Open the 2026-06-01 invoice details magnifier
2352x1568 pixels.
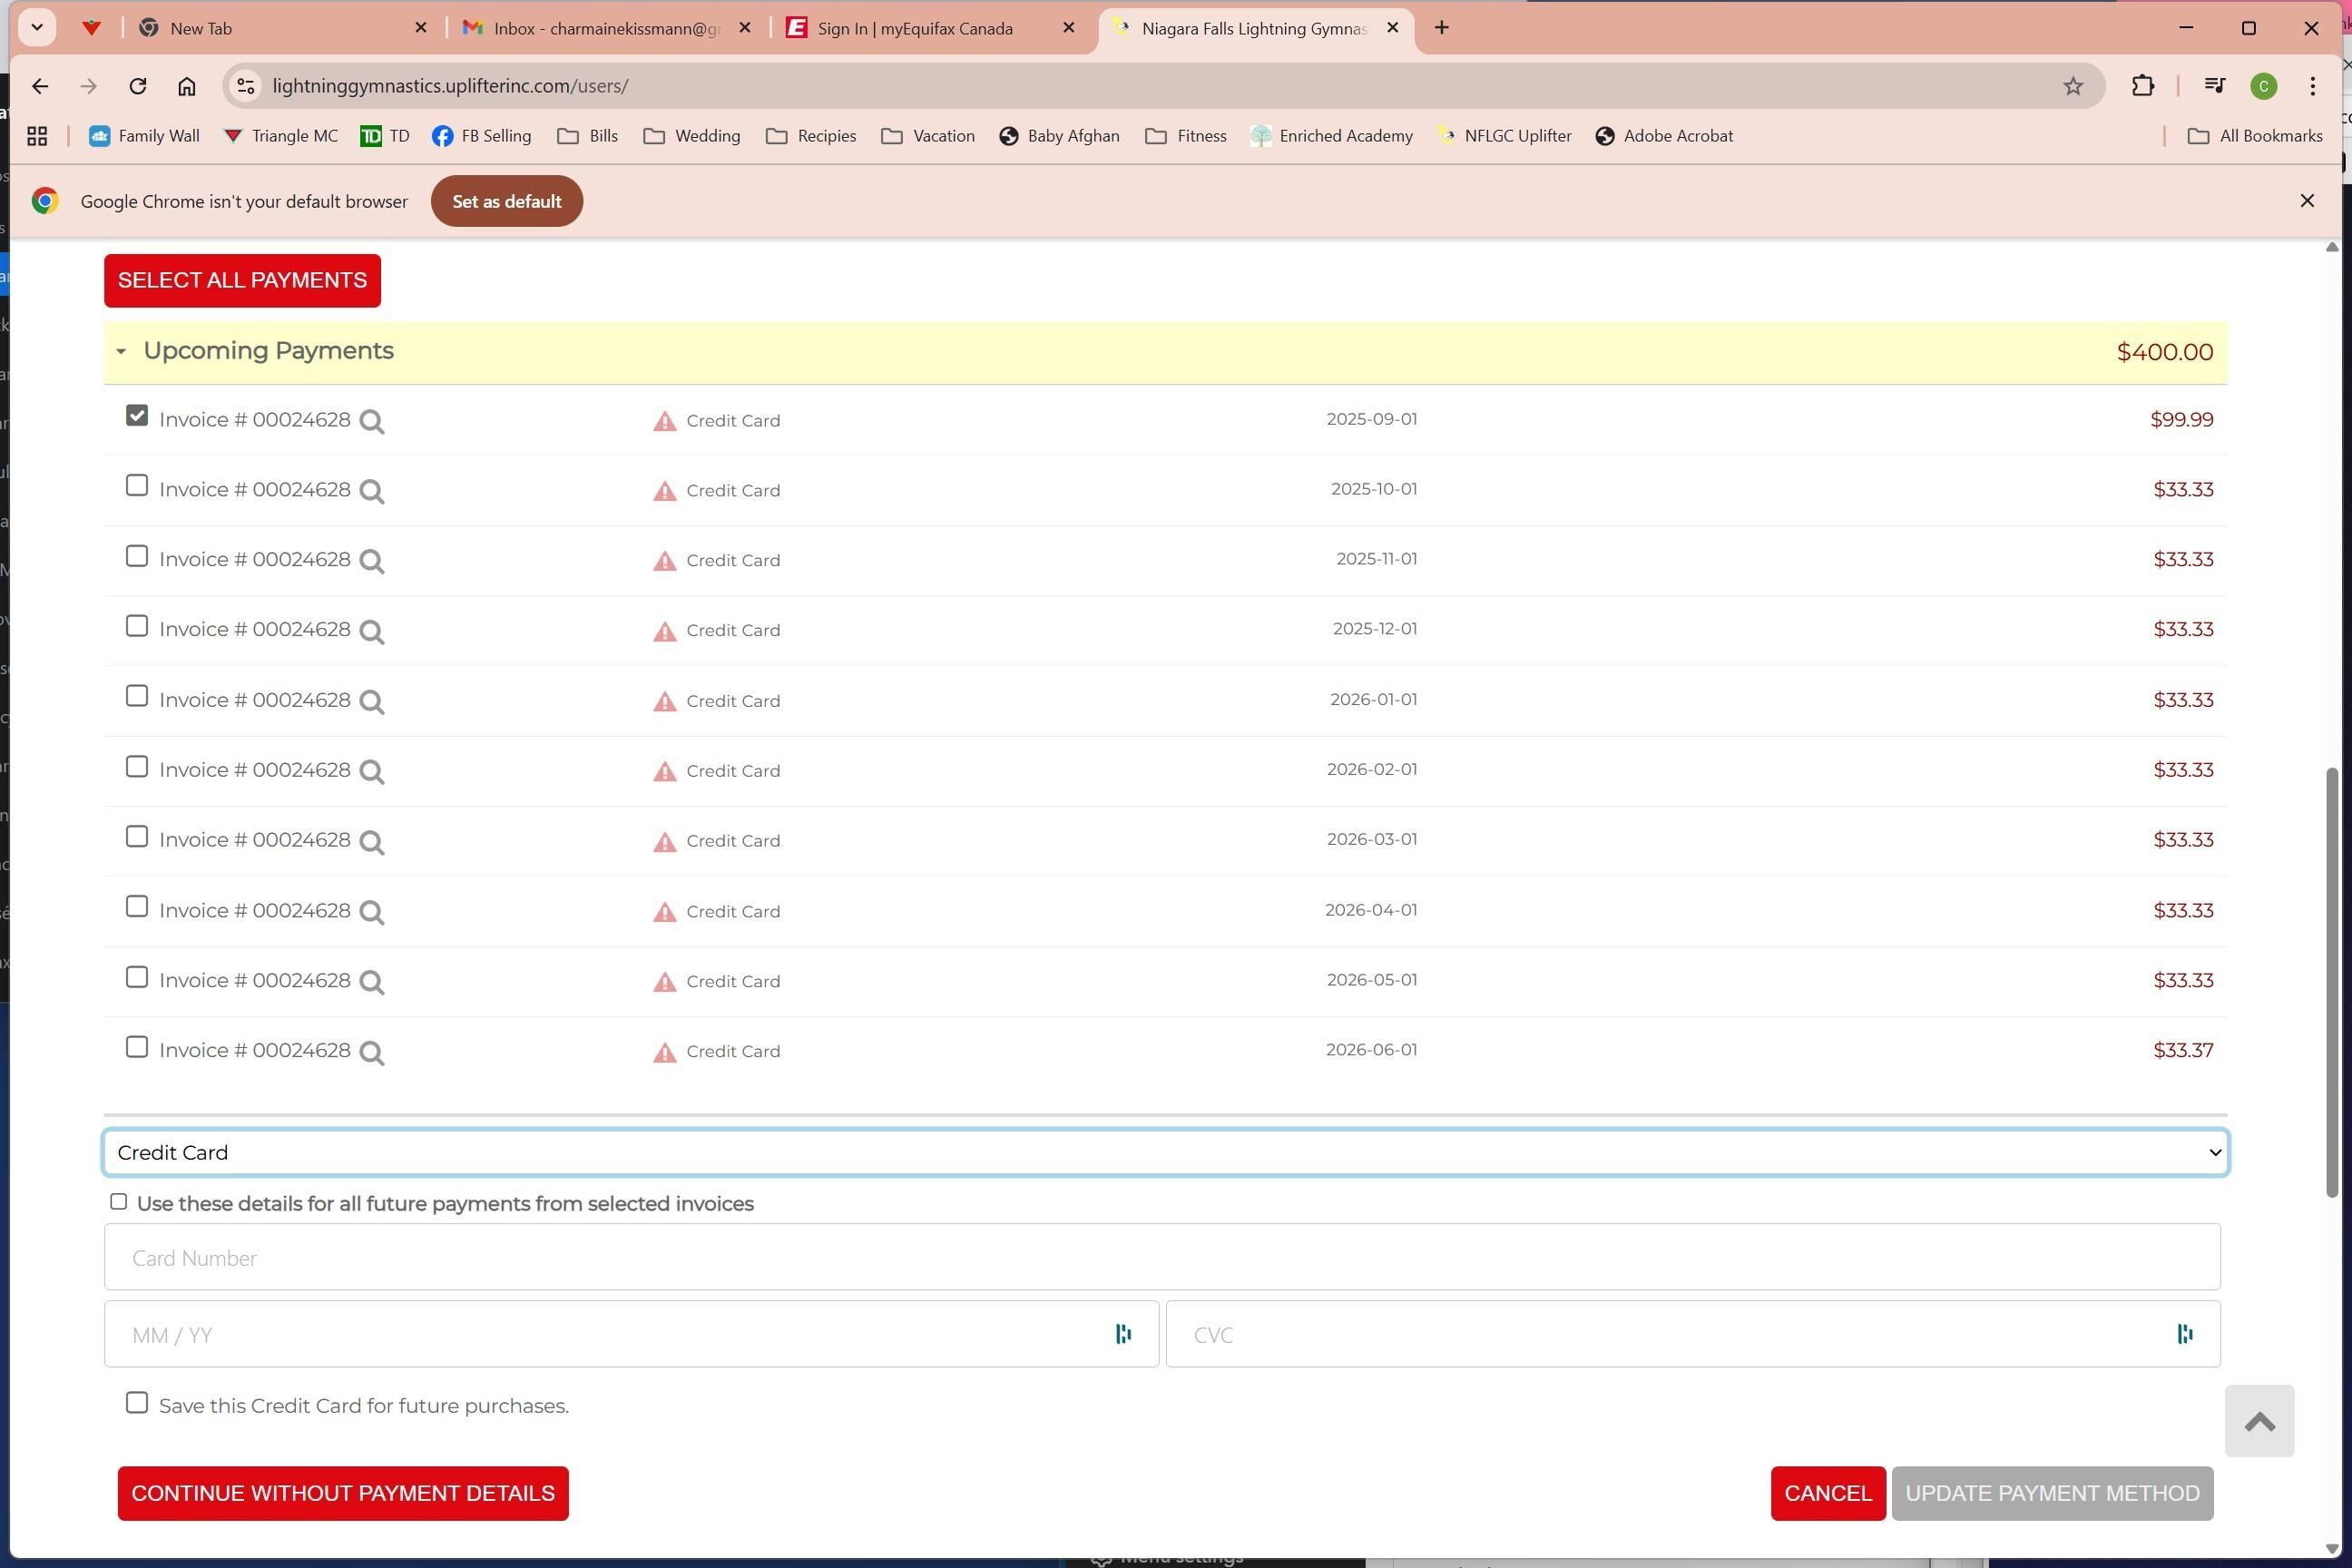coord(372,1052)
